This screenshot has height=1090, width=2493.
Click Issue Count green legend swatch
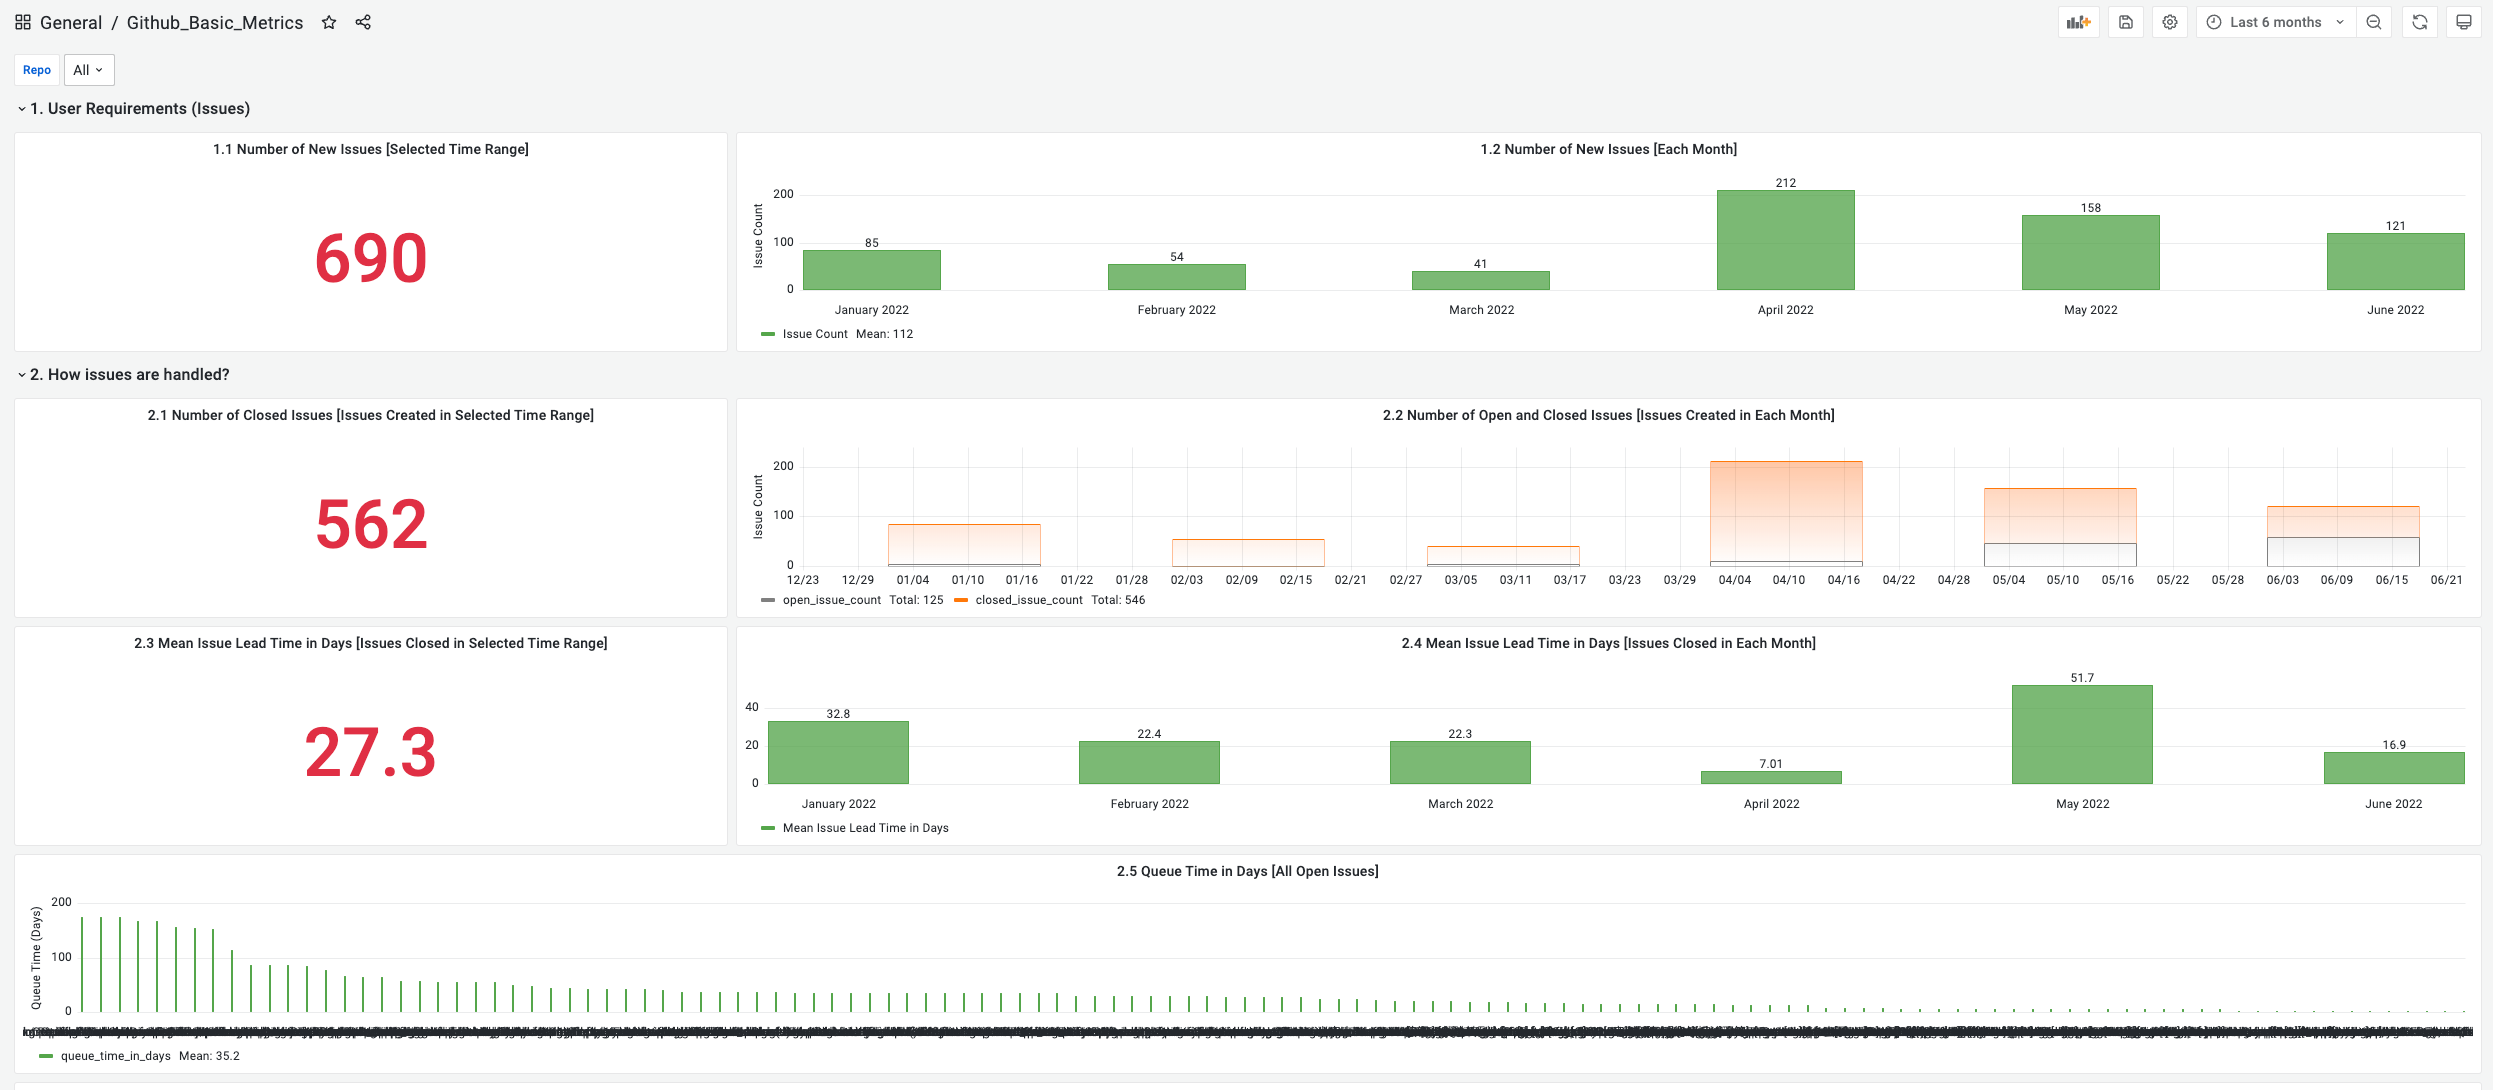768,334
